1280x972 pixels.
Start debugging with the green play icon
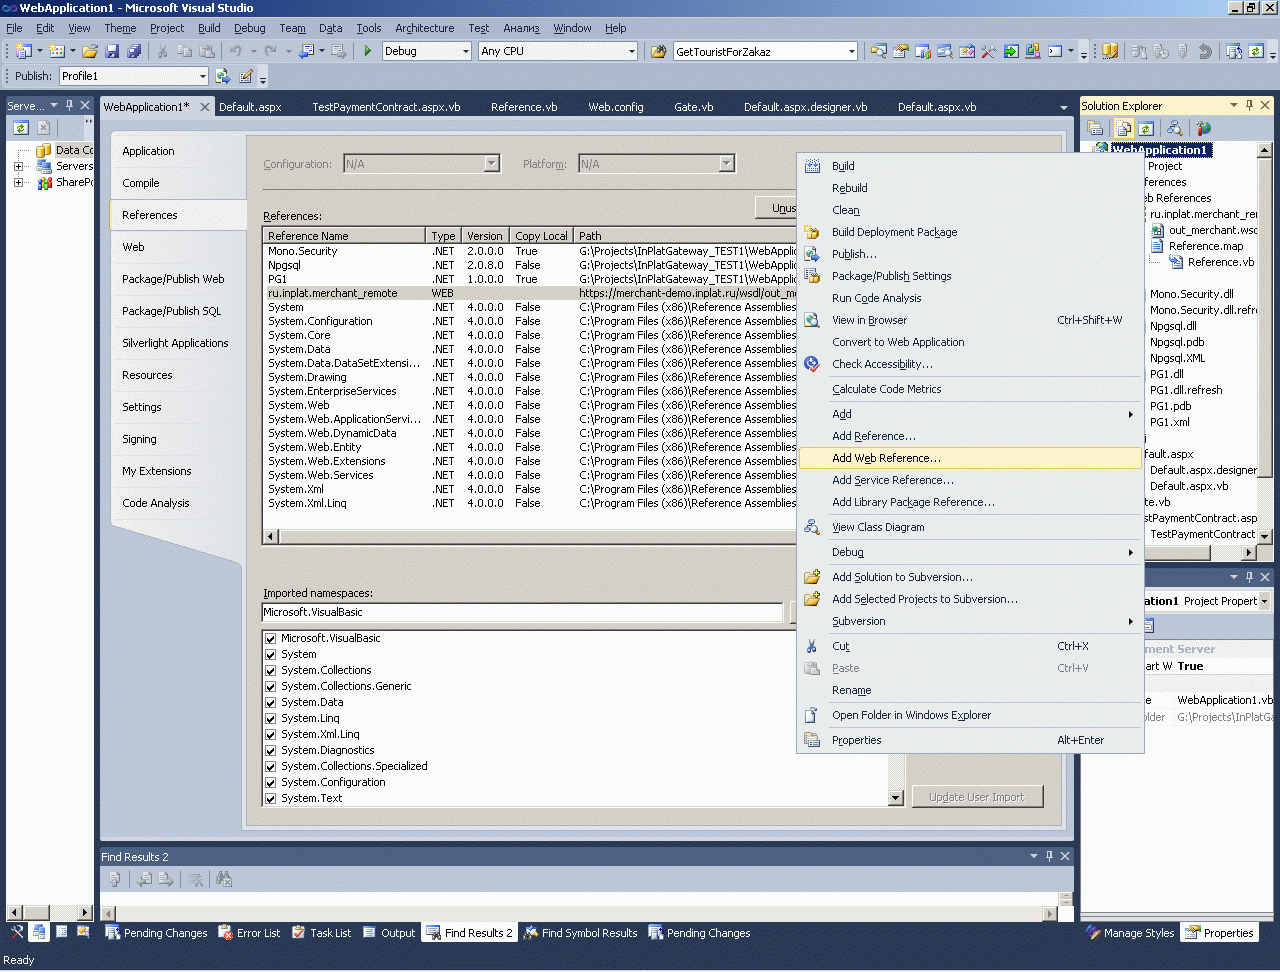point(368,51)
